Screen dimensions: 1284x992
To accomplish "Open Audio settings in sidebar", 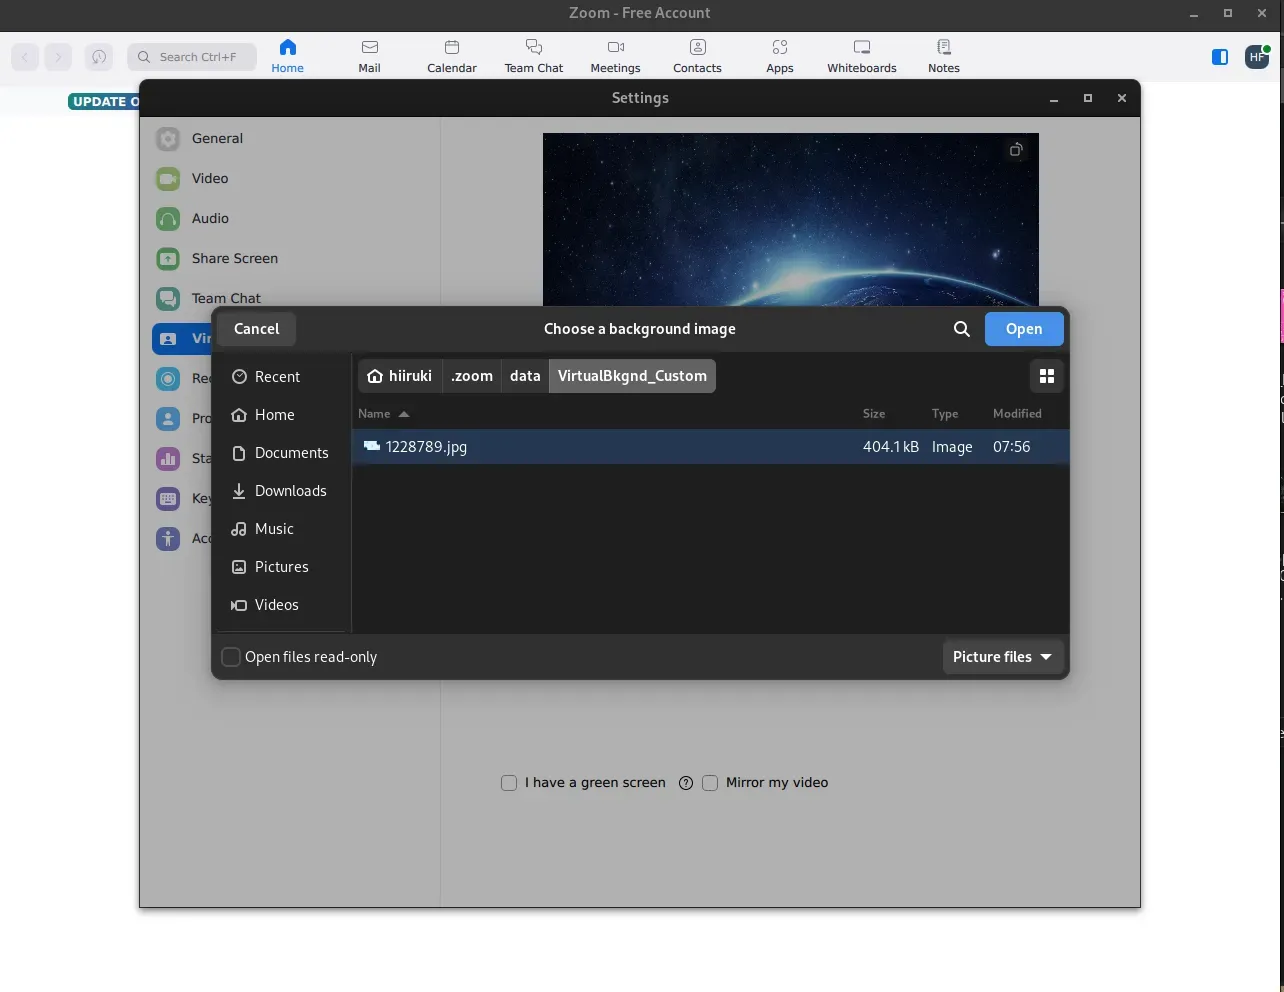I will tap(208, 218).
